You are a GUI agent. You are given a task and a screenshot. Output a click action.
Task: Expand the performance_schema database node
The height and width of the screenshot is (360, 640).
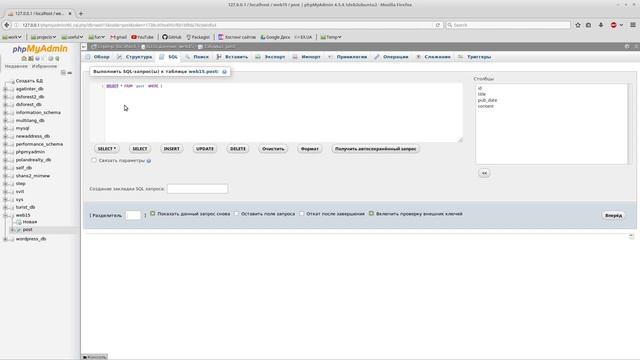pyautogui.click(x=5, y=144)
